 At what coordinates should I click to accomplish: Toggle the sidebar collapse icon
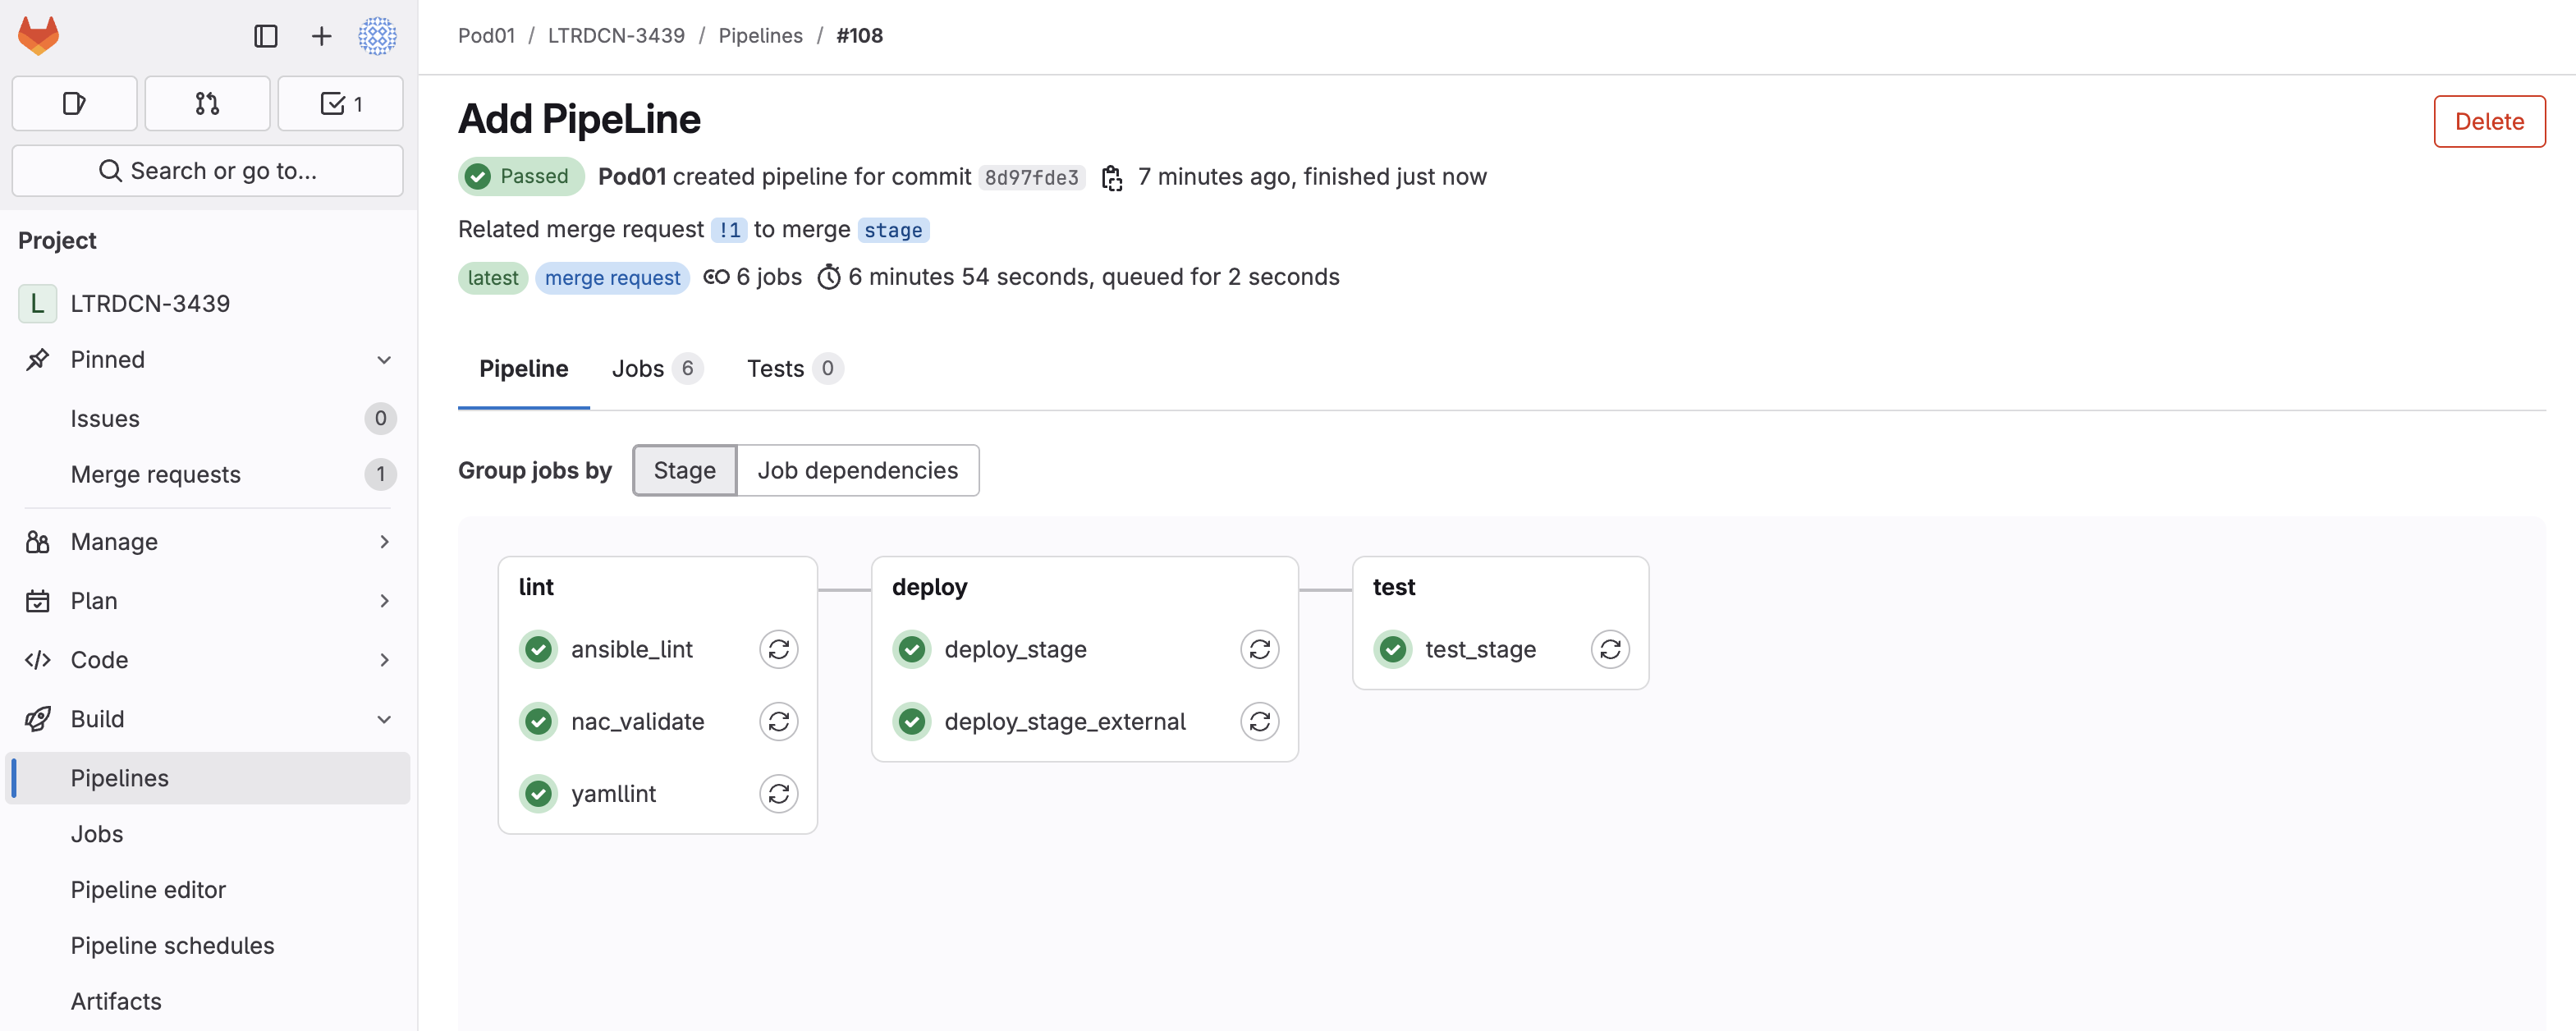coord(266,36)
